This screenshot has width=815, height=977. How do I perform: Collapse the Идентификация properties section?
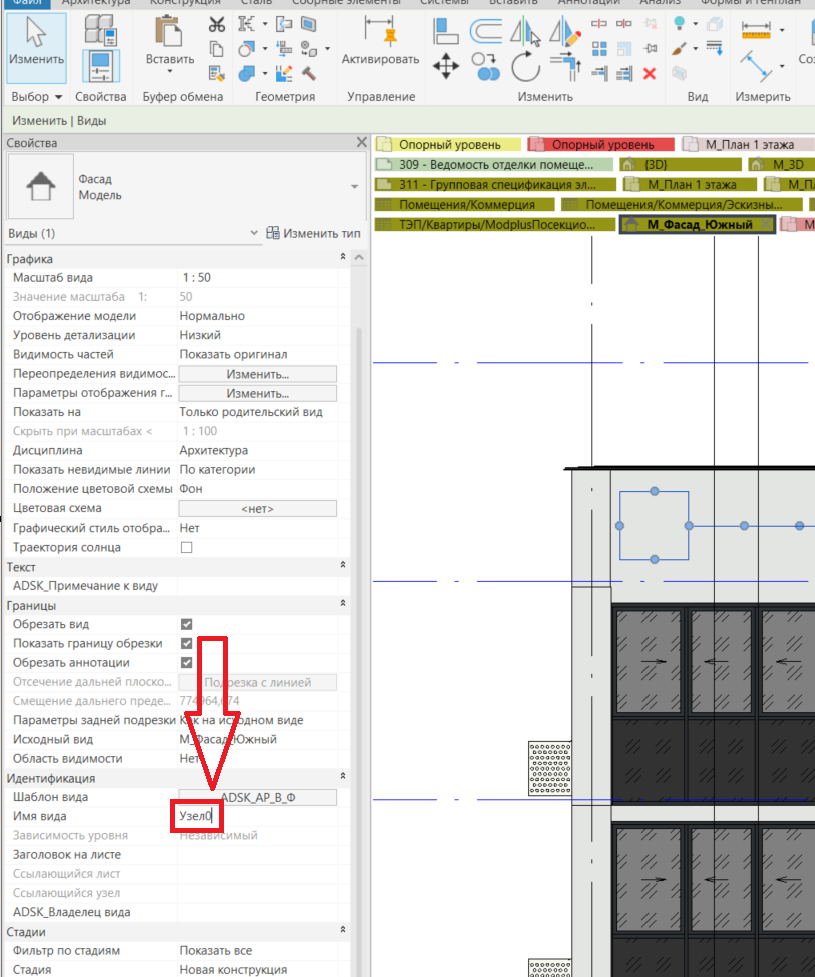point(343,776)
